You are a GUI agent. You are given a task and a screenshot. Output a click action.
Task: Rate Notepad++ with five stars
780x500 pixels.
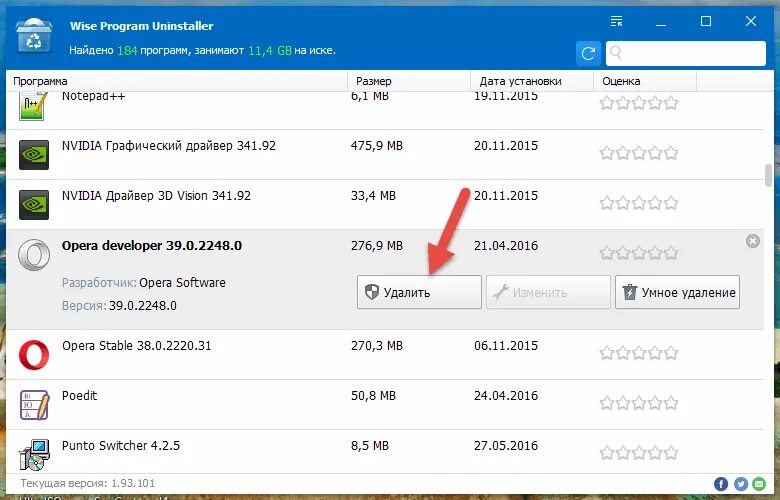pos(671,103)
